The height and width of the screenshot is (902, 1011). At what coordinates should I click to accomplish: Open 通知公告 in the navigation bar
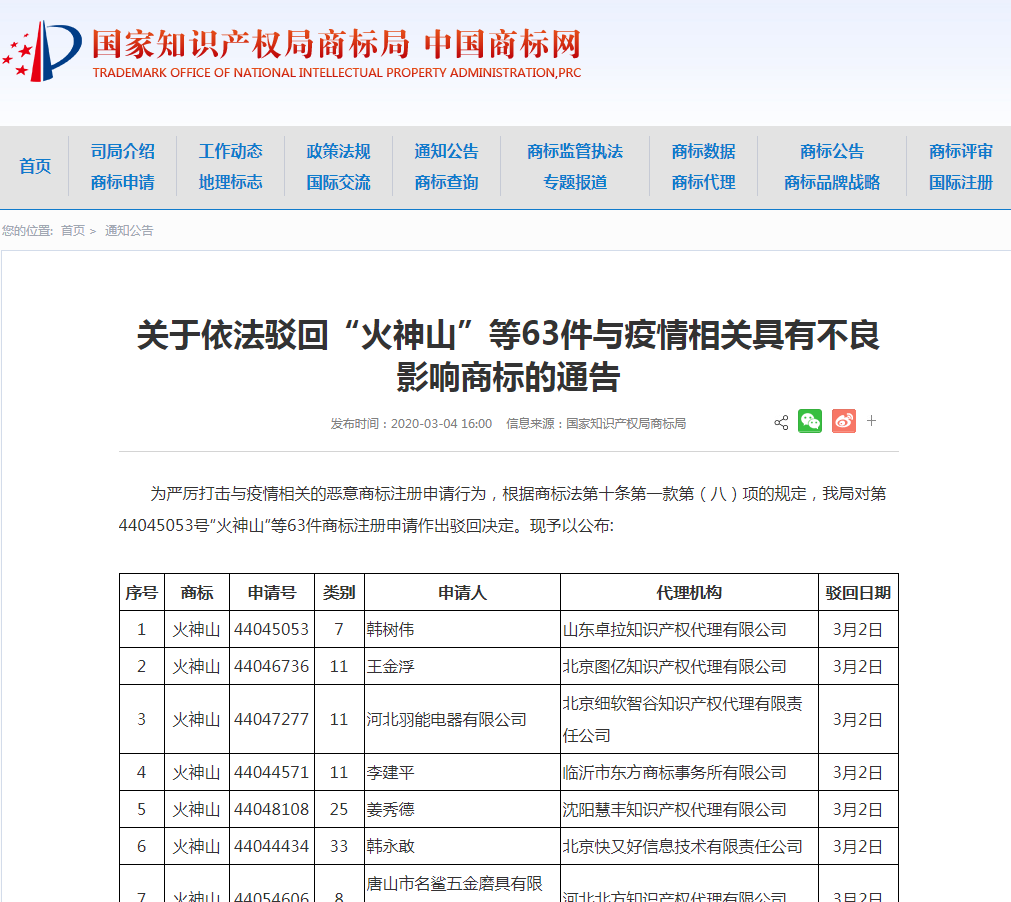click(x=446, y=151)
